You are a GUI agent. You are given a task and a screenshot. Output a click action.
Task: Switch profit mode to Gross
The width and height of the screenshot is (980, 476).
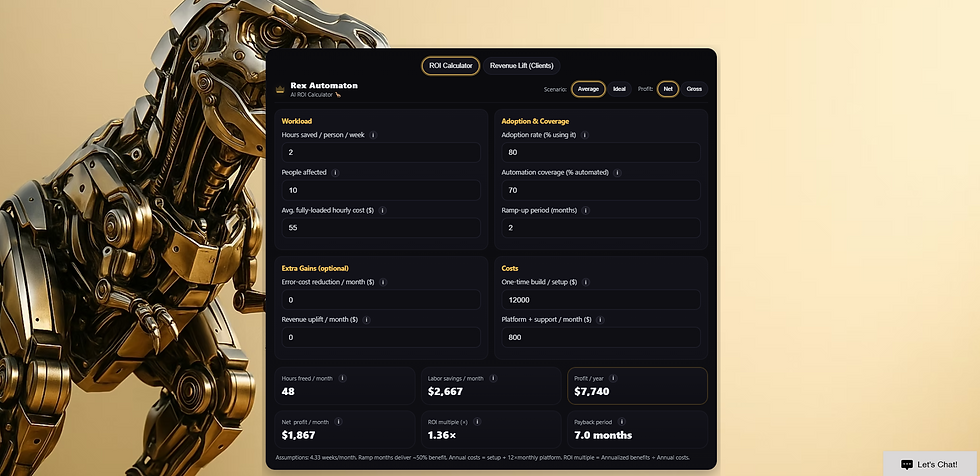694,89
